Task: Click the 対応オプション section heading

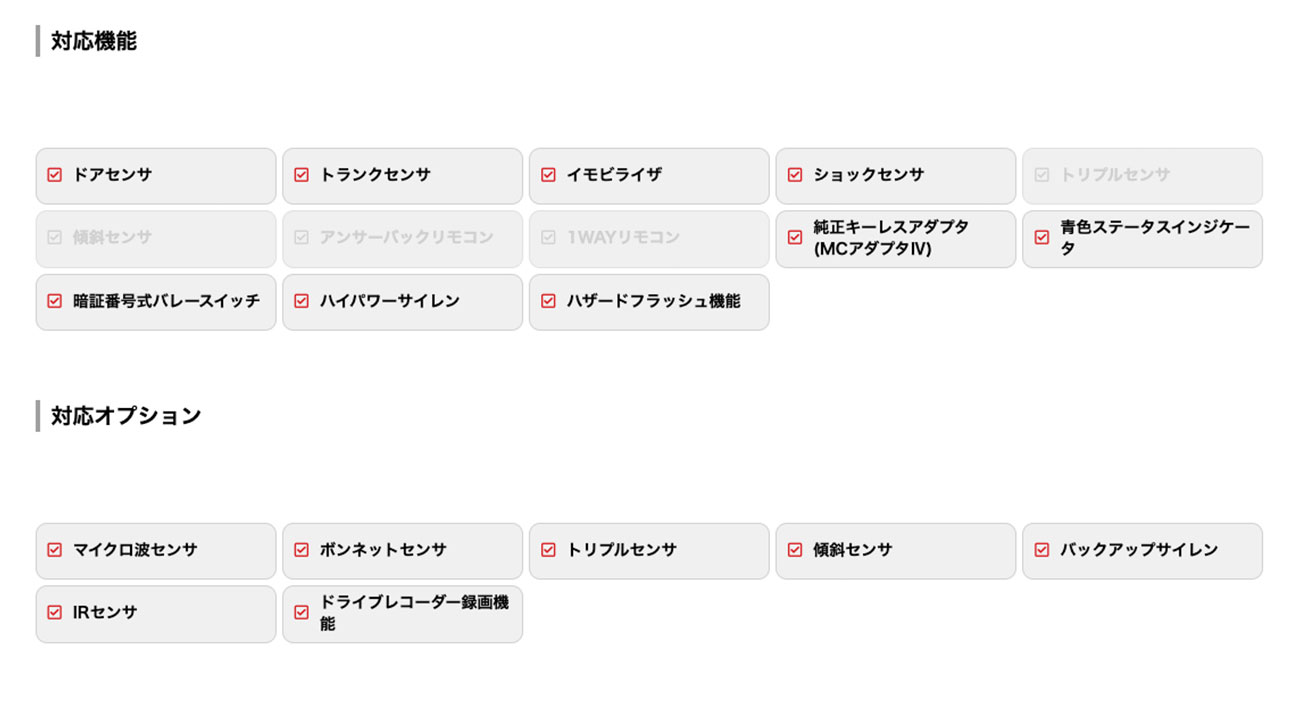Action: pos(126,416)
